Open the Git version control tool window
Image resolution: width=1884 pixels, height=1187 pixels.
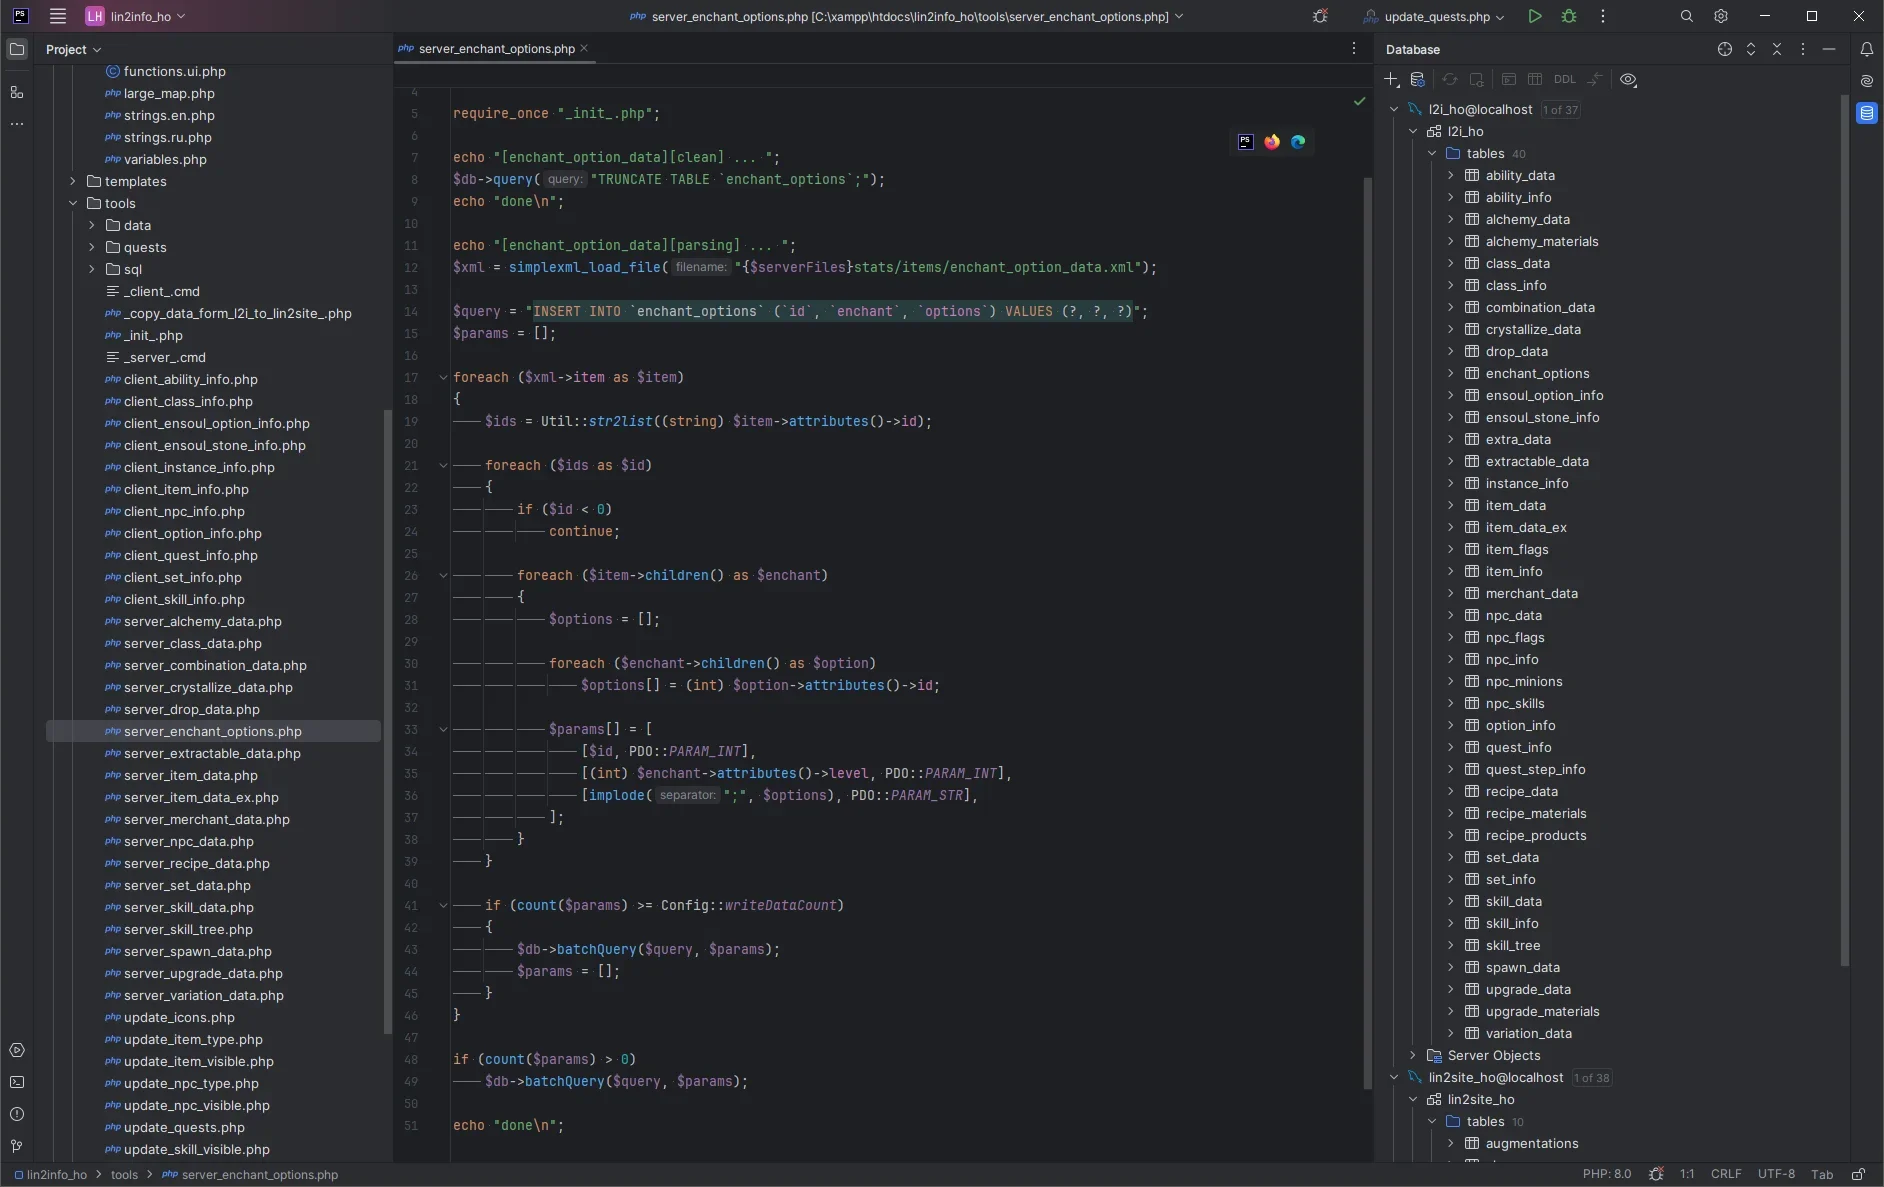coord(17,1146)
